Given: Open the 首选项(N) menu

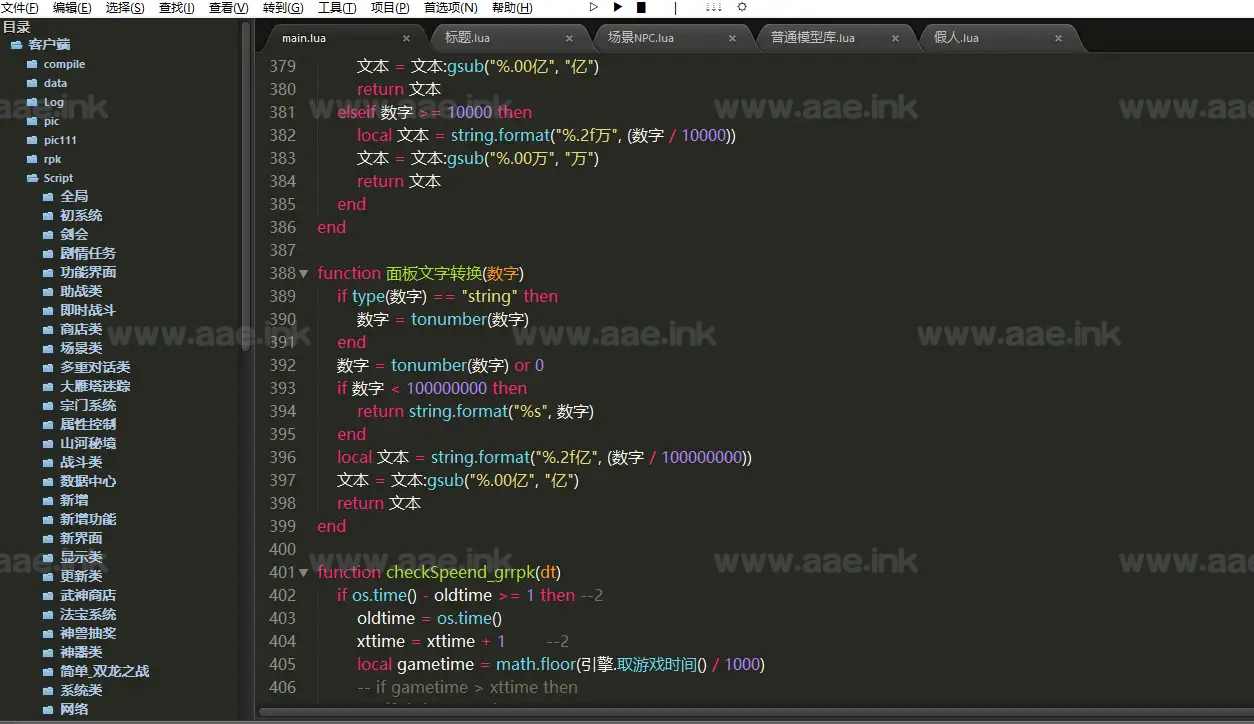Looking at the screenshot, I should 451,8.
